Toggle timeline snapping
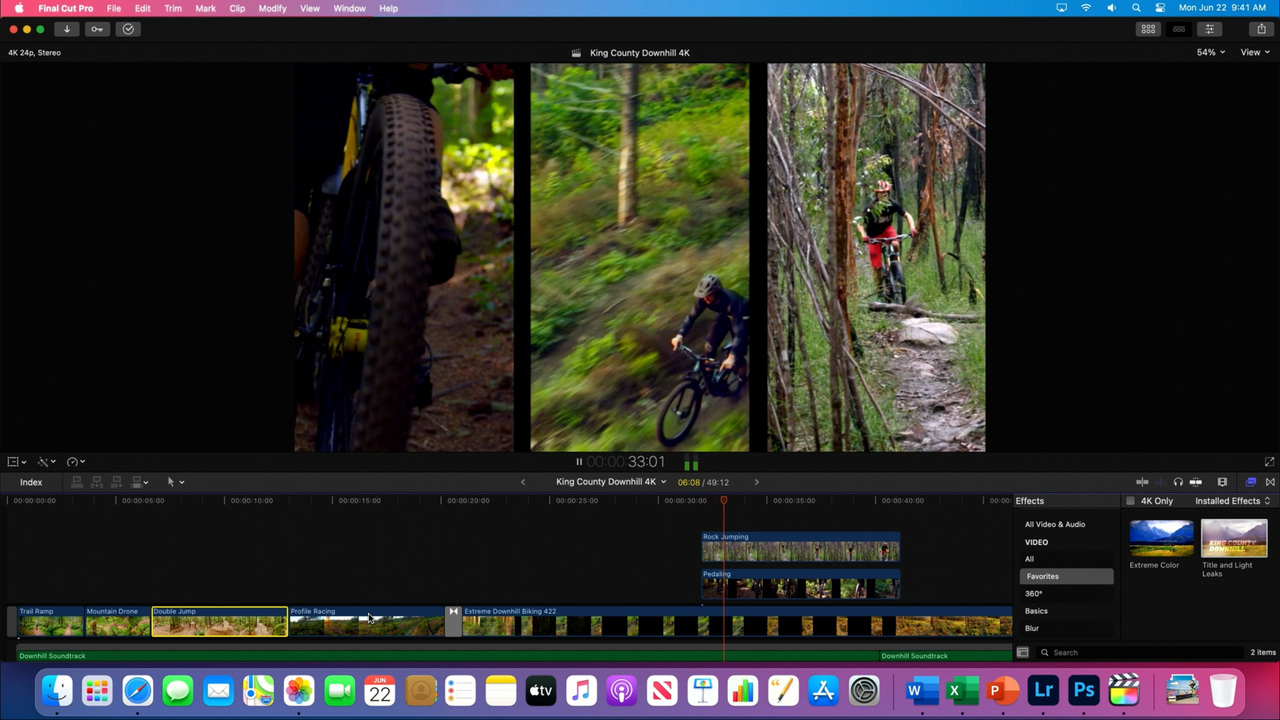 pos(1143,481)
